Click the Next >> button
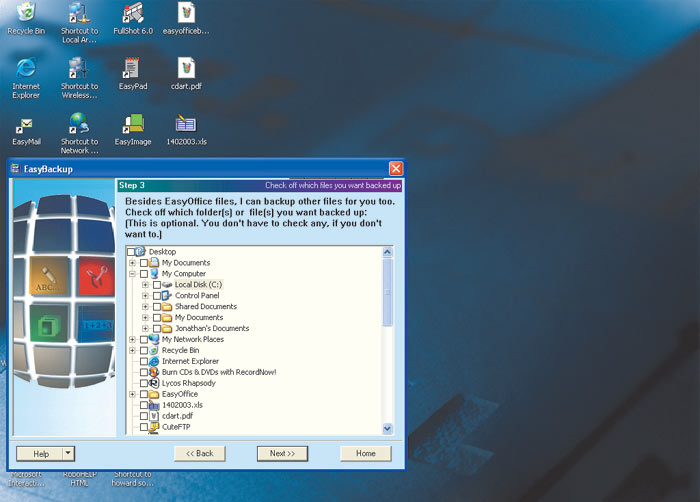 pos(282,453)
